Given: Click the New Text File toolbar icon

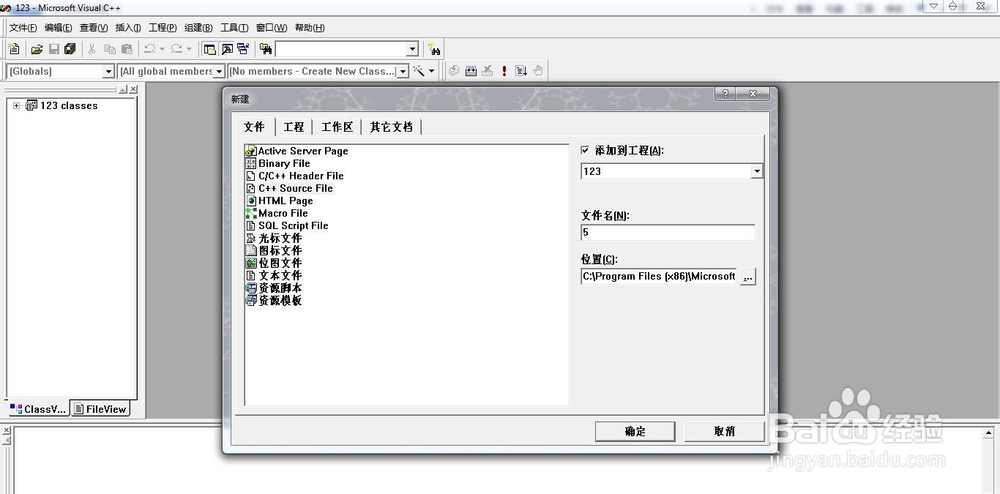Looking at the screenshot, I should pyautogui.click(x=14, y=49).
